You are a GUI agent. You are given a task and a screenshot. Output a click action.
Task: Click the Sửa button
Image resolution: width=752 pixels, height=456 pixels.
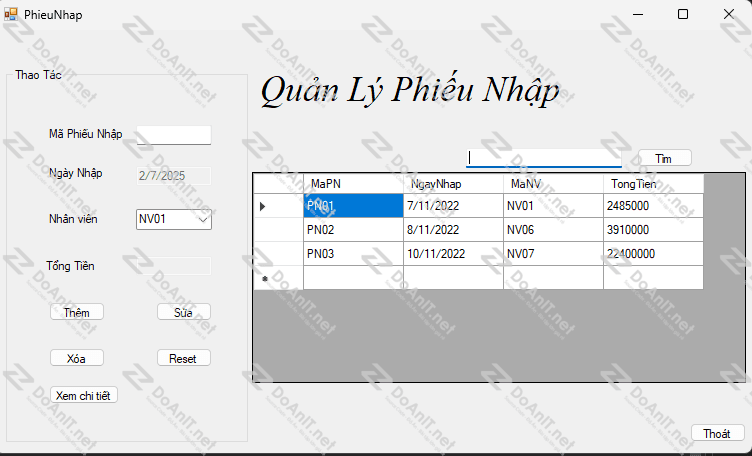(184, 312)
